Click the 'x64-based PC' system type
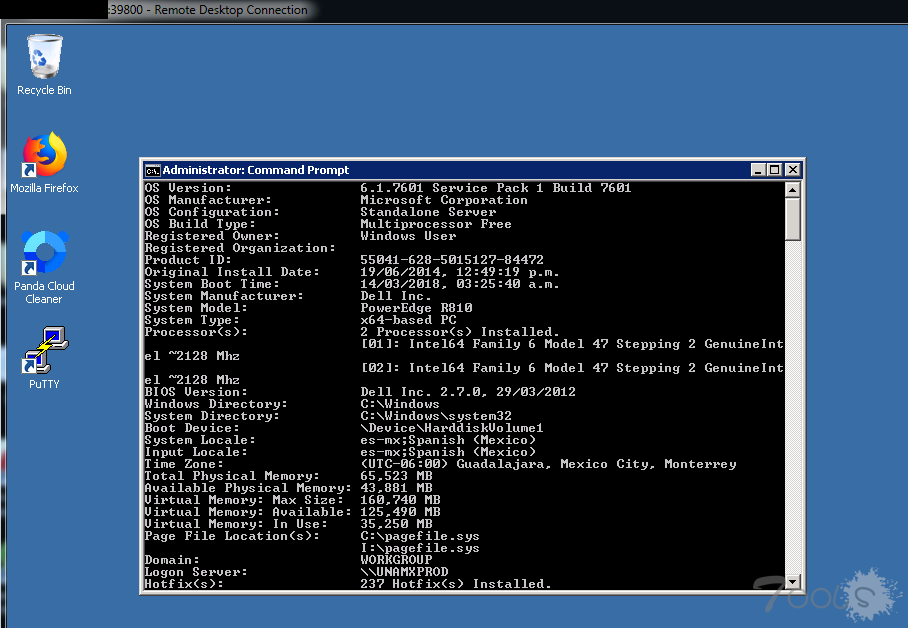This screenshot has width=908, height=628. (408, 320)
